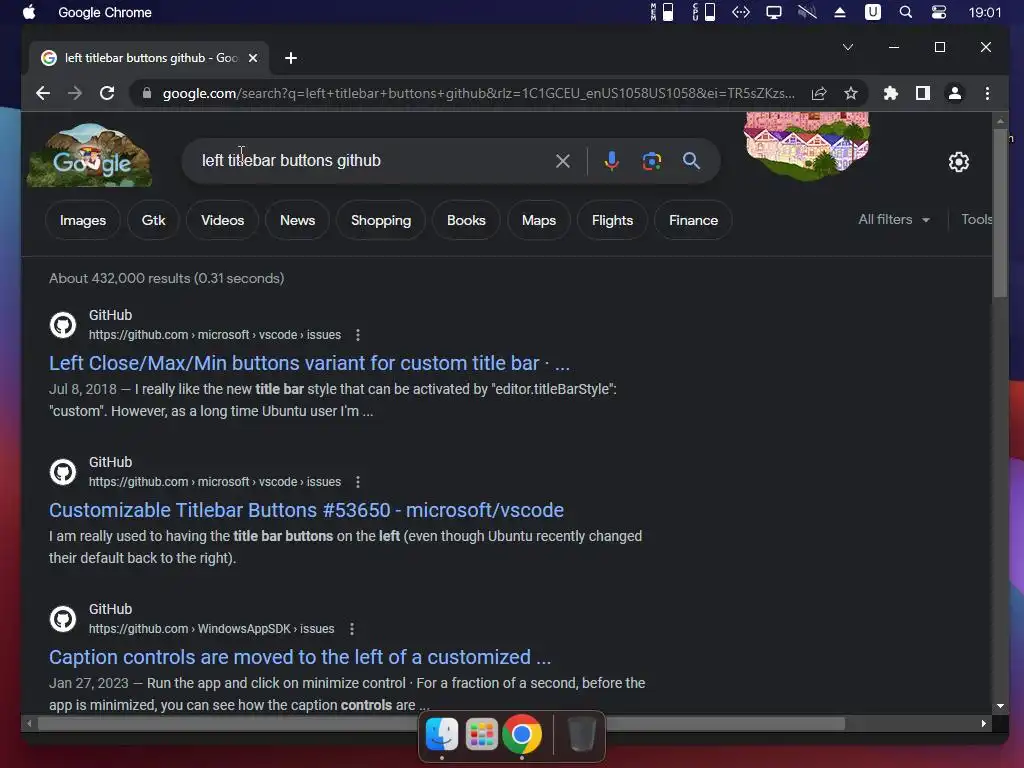Open Shopping results
Image resolution: width=1024 pixels, height=768 pixels.
pos(381,220)
